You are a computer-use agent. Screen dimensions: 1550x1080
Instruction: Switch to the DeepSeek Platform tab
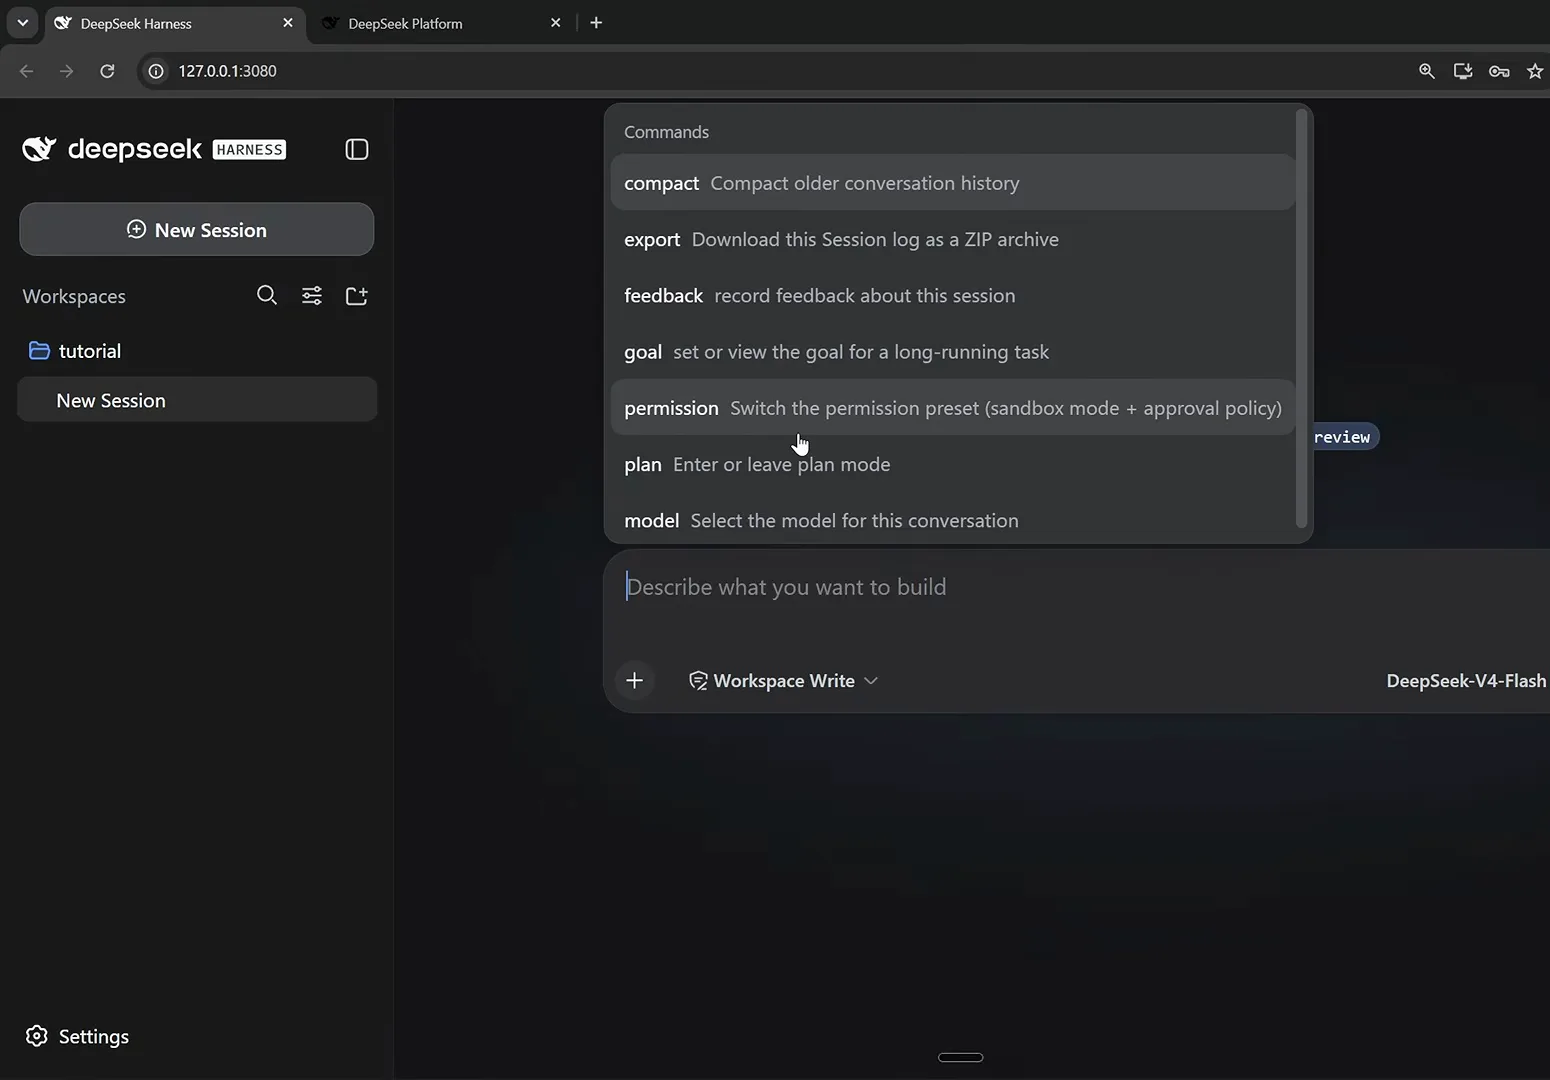(440, 23)
